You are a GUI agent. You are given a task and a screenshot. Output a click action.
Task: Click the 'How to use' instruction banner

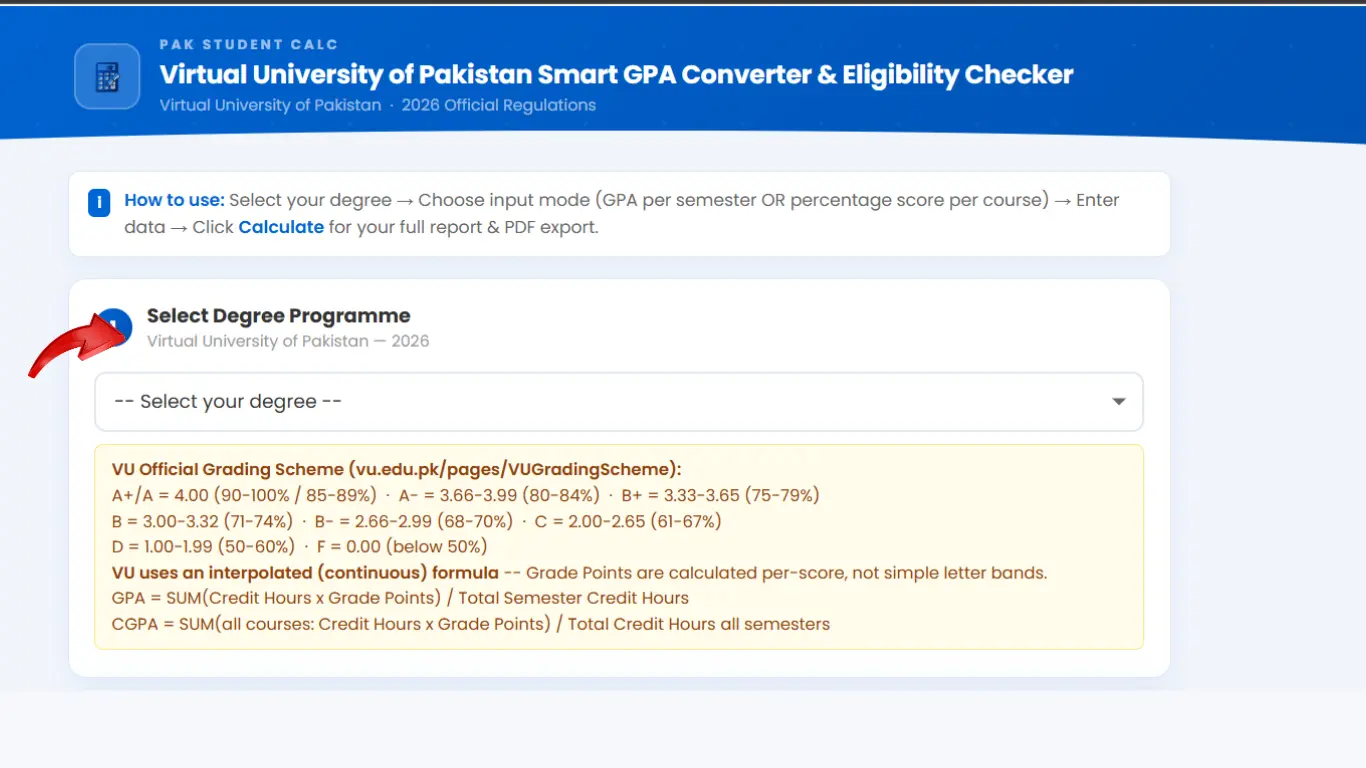(618, 213)
